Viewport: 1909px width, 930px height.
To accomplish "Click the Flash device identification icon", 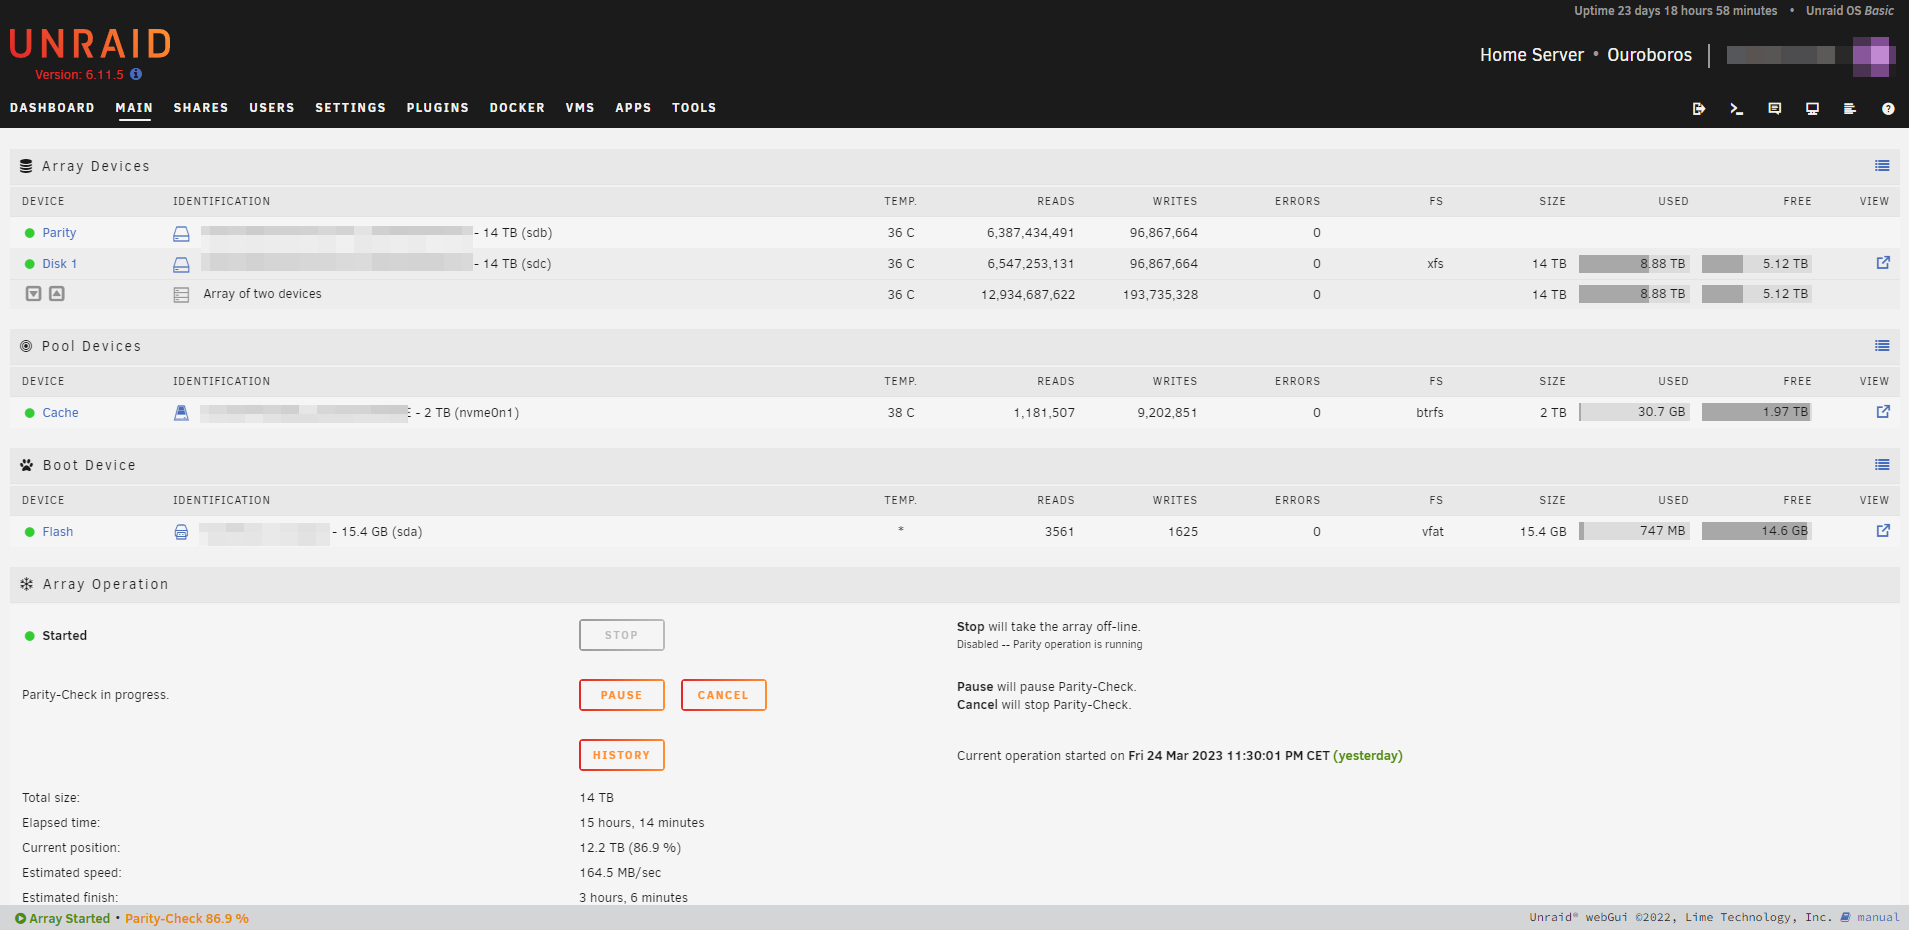I will tap(181, 532).
